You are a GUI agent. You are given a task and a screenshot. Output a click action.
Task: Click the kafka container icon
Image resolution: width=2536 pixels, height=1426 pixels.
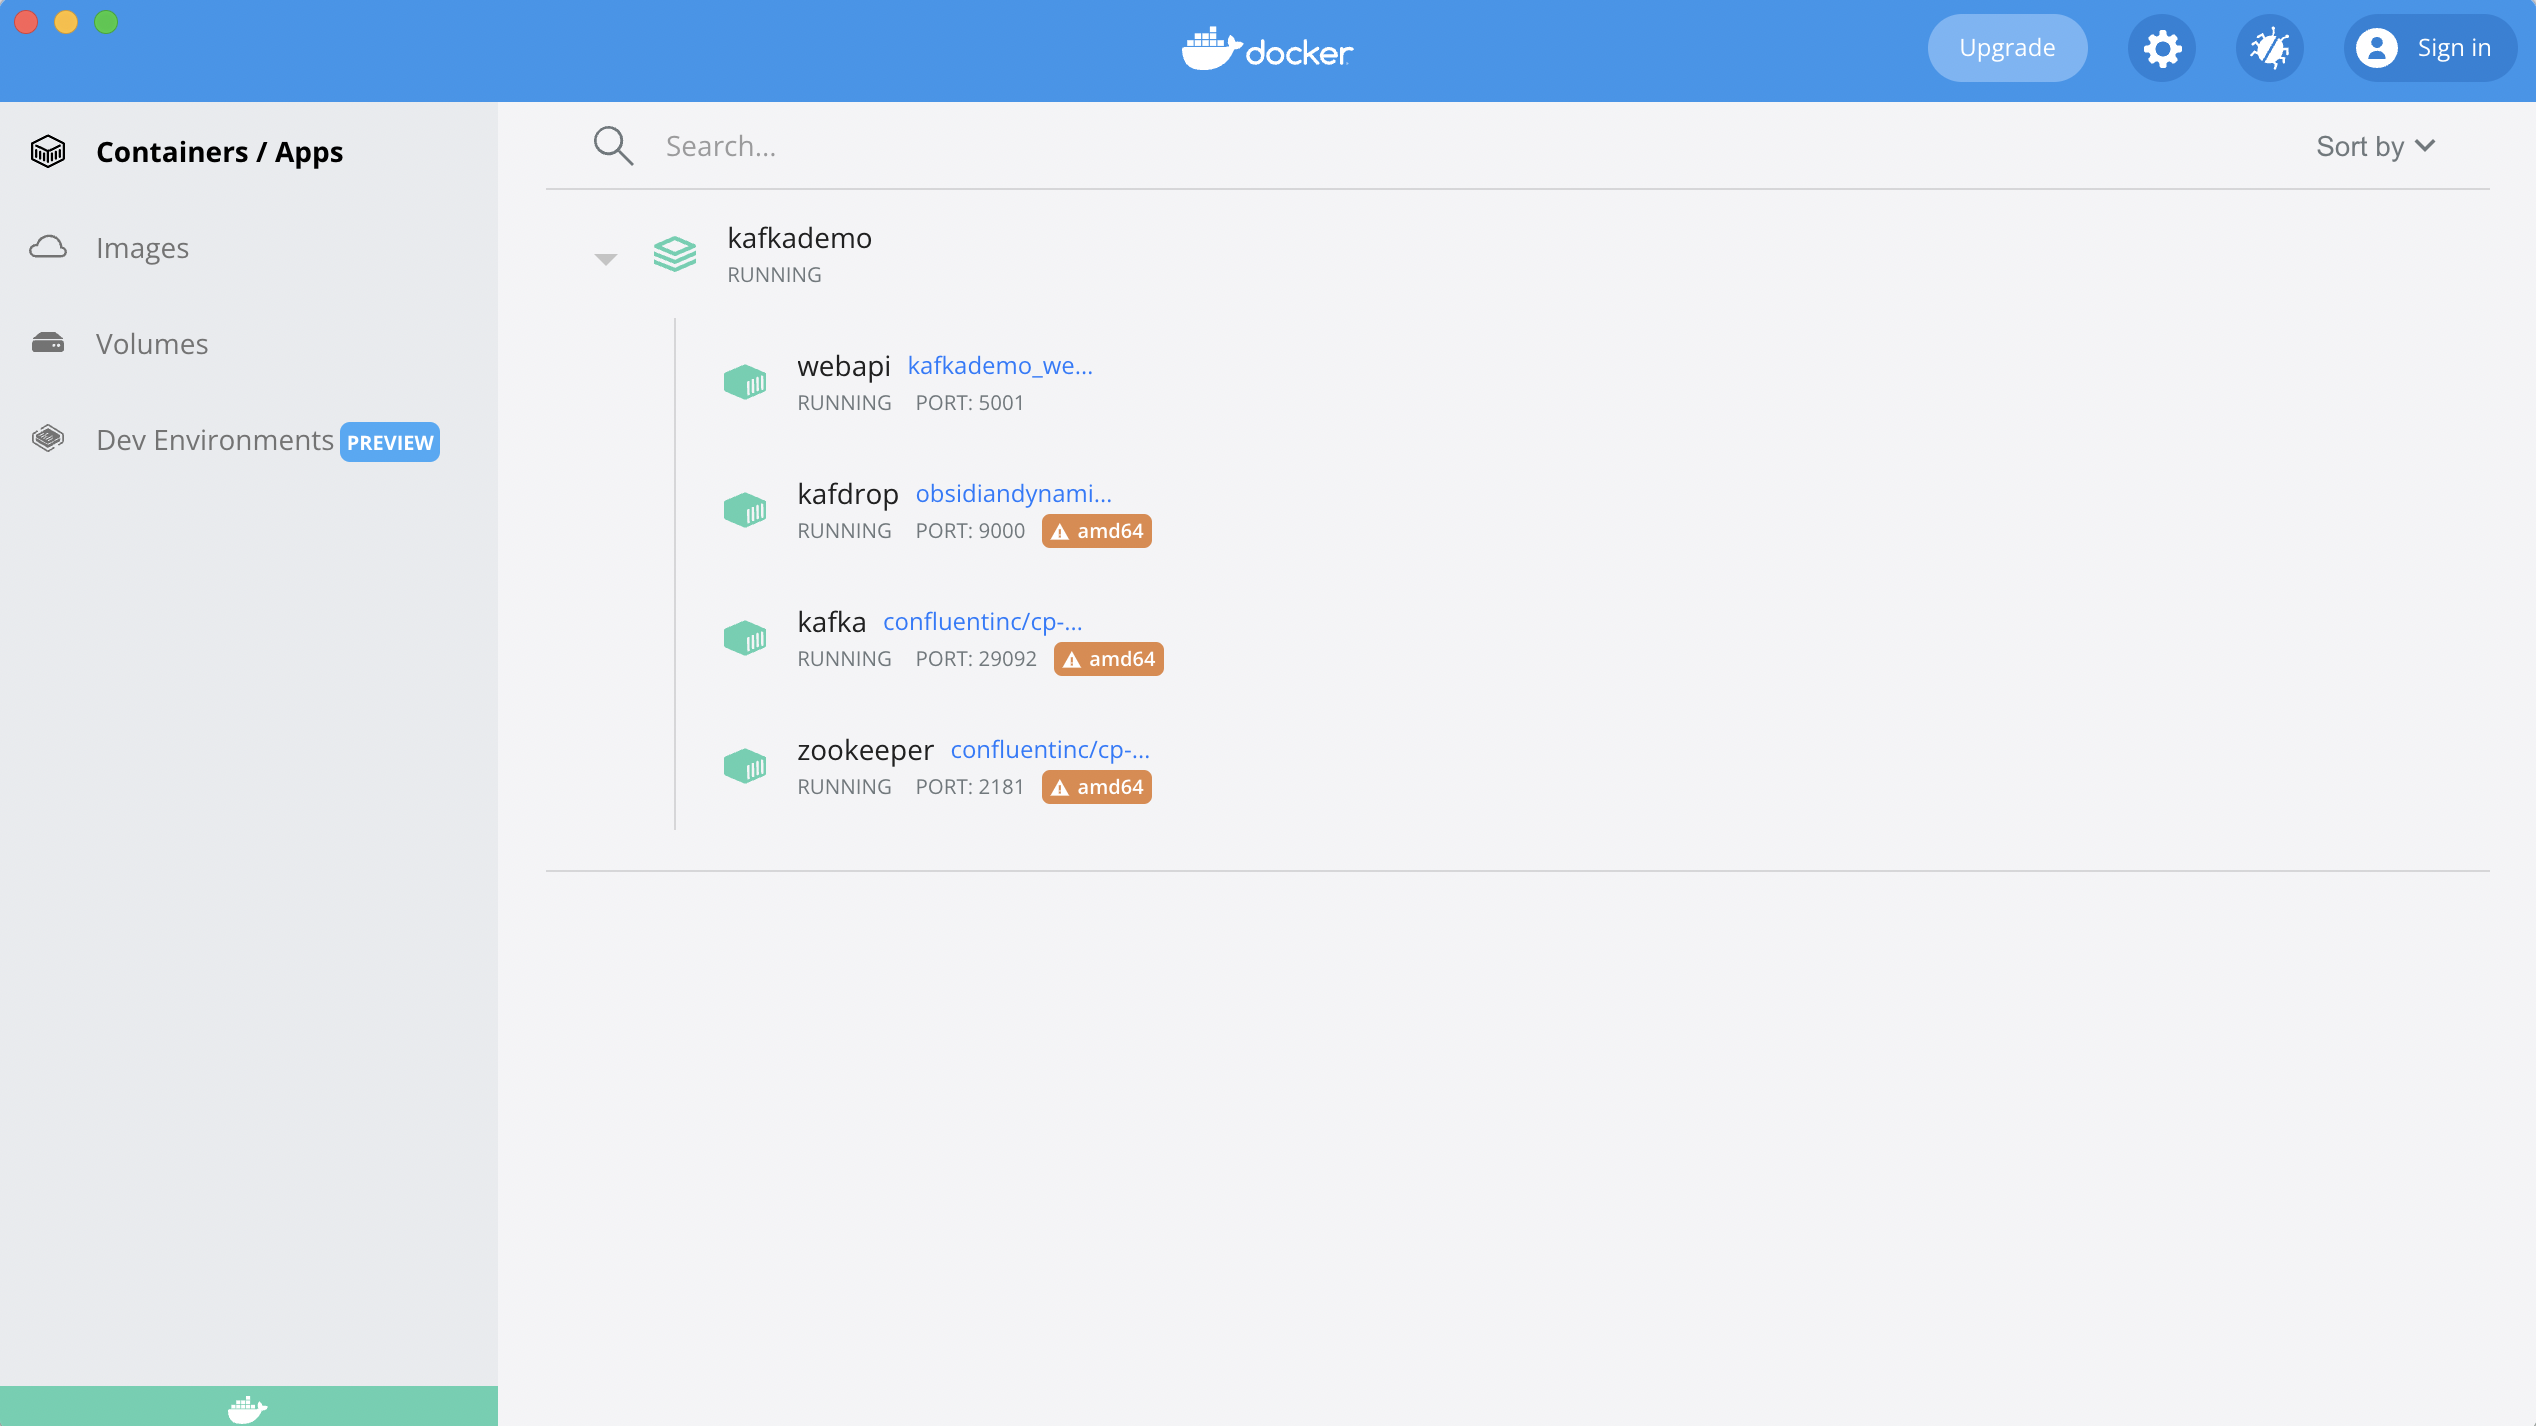click(745, 638)
